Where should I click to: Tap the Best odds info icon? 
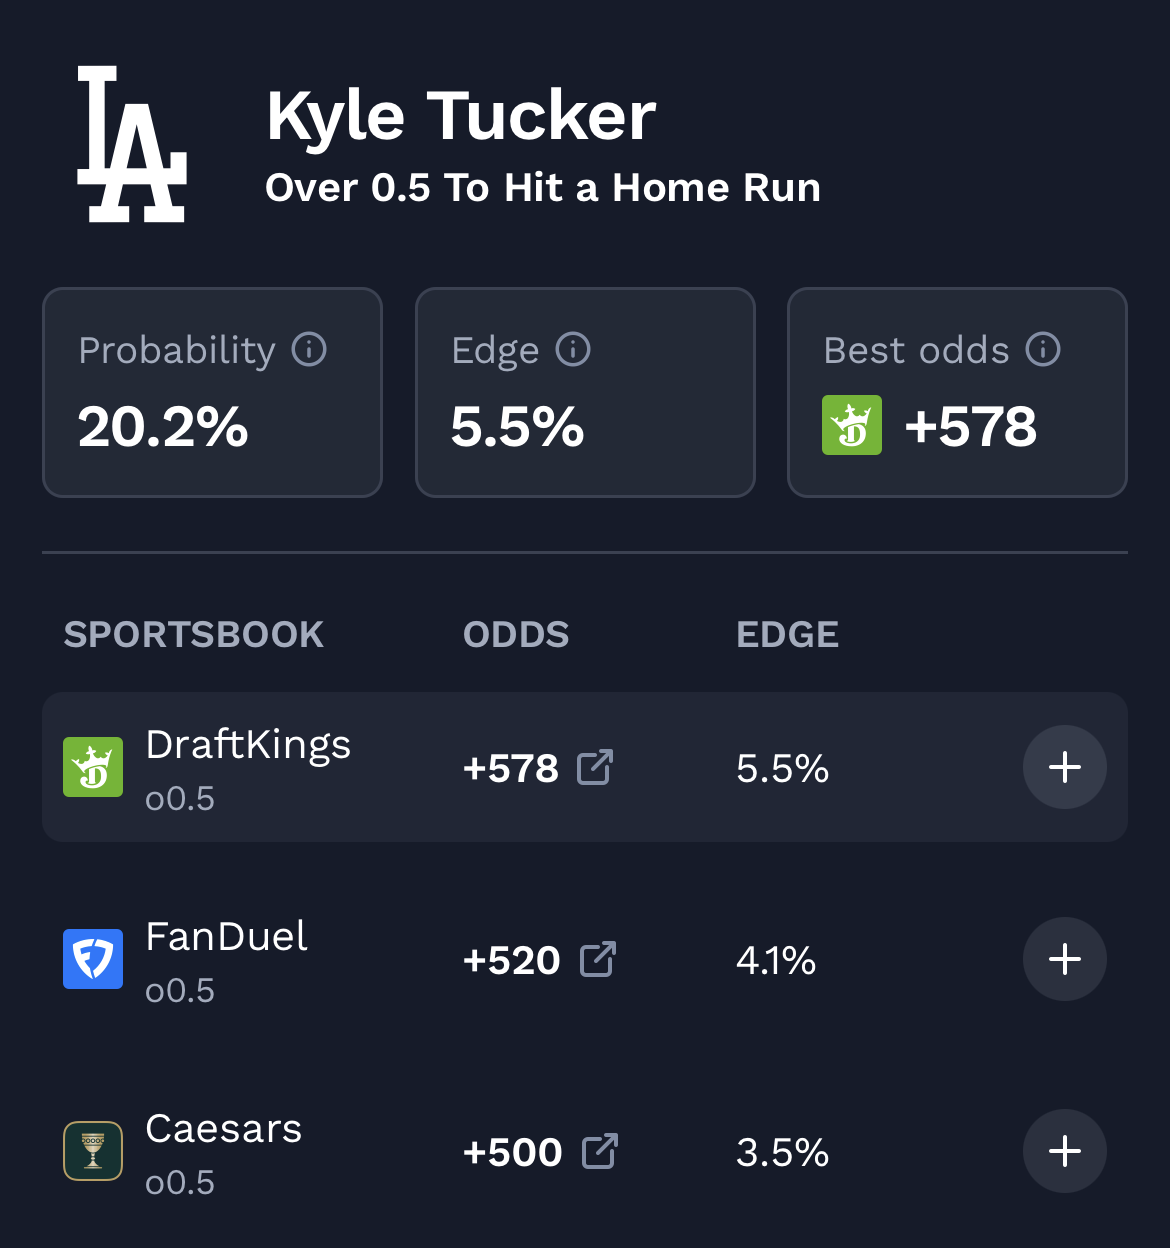[1043, 350]
